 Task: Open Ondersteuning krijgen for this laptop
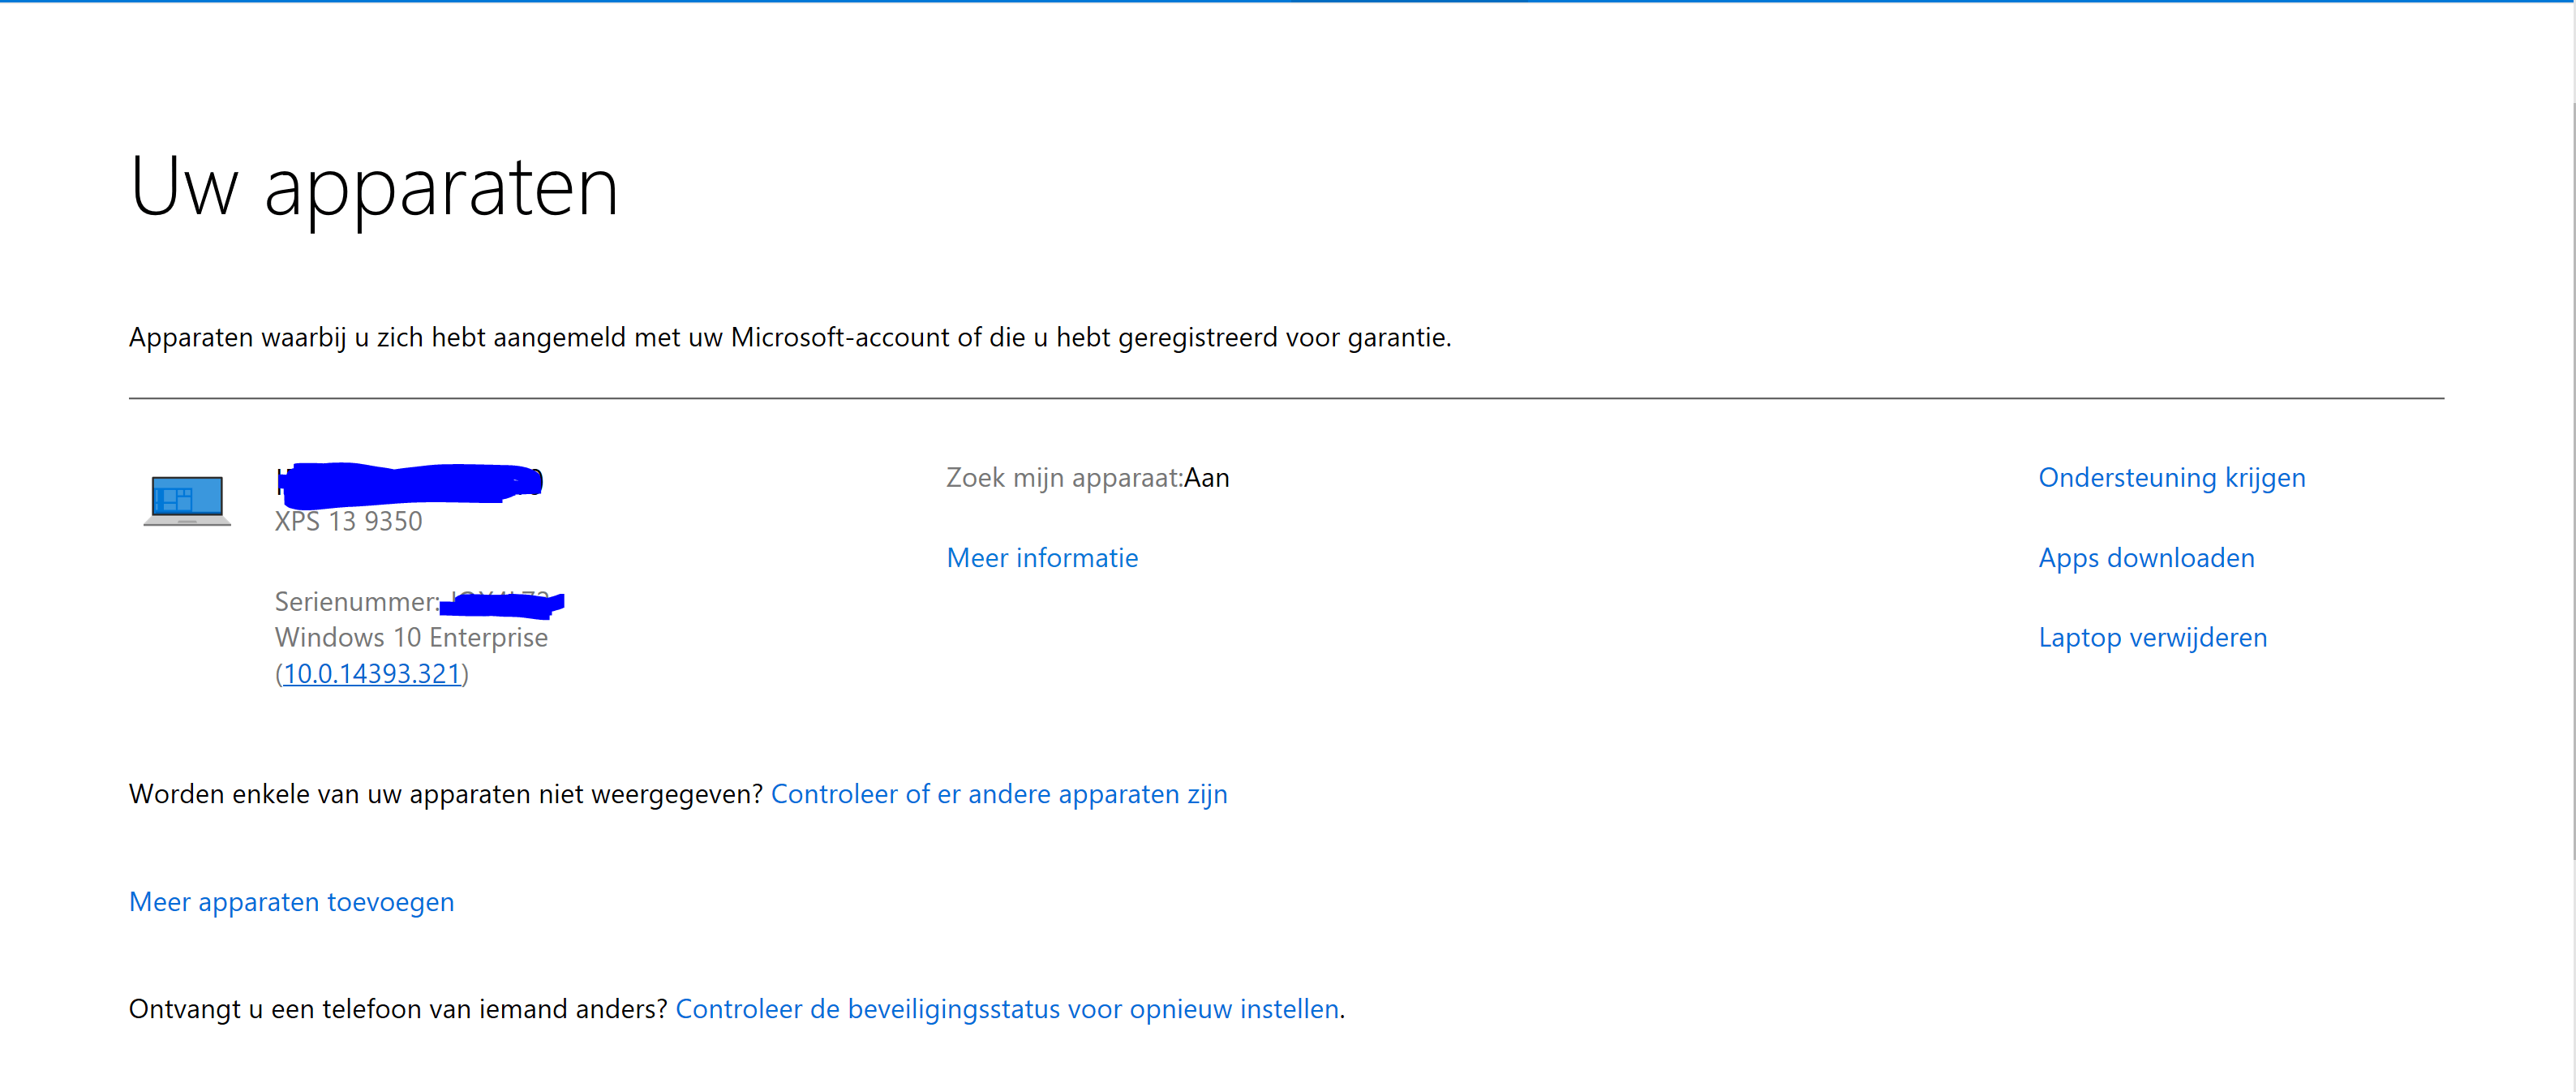(2172, 479)
